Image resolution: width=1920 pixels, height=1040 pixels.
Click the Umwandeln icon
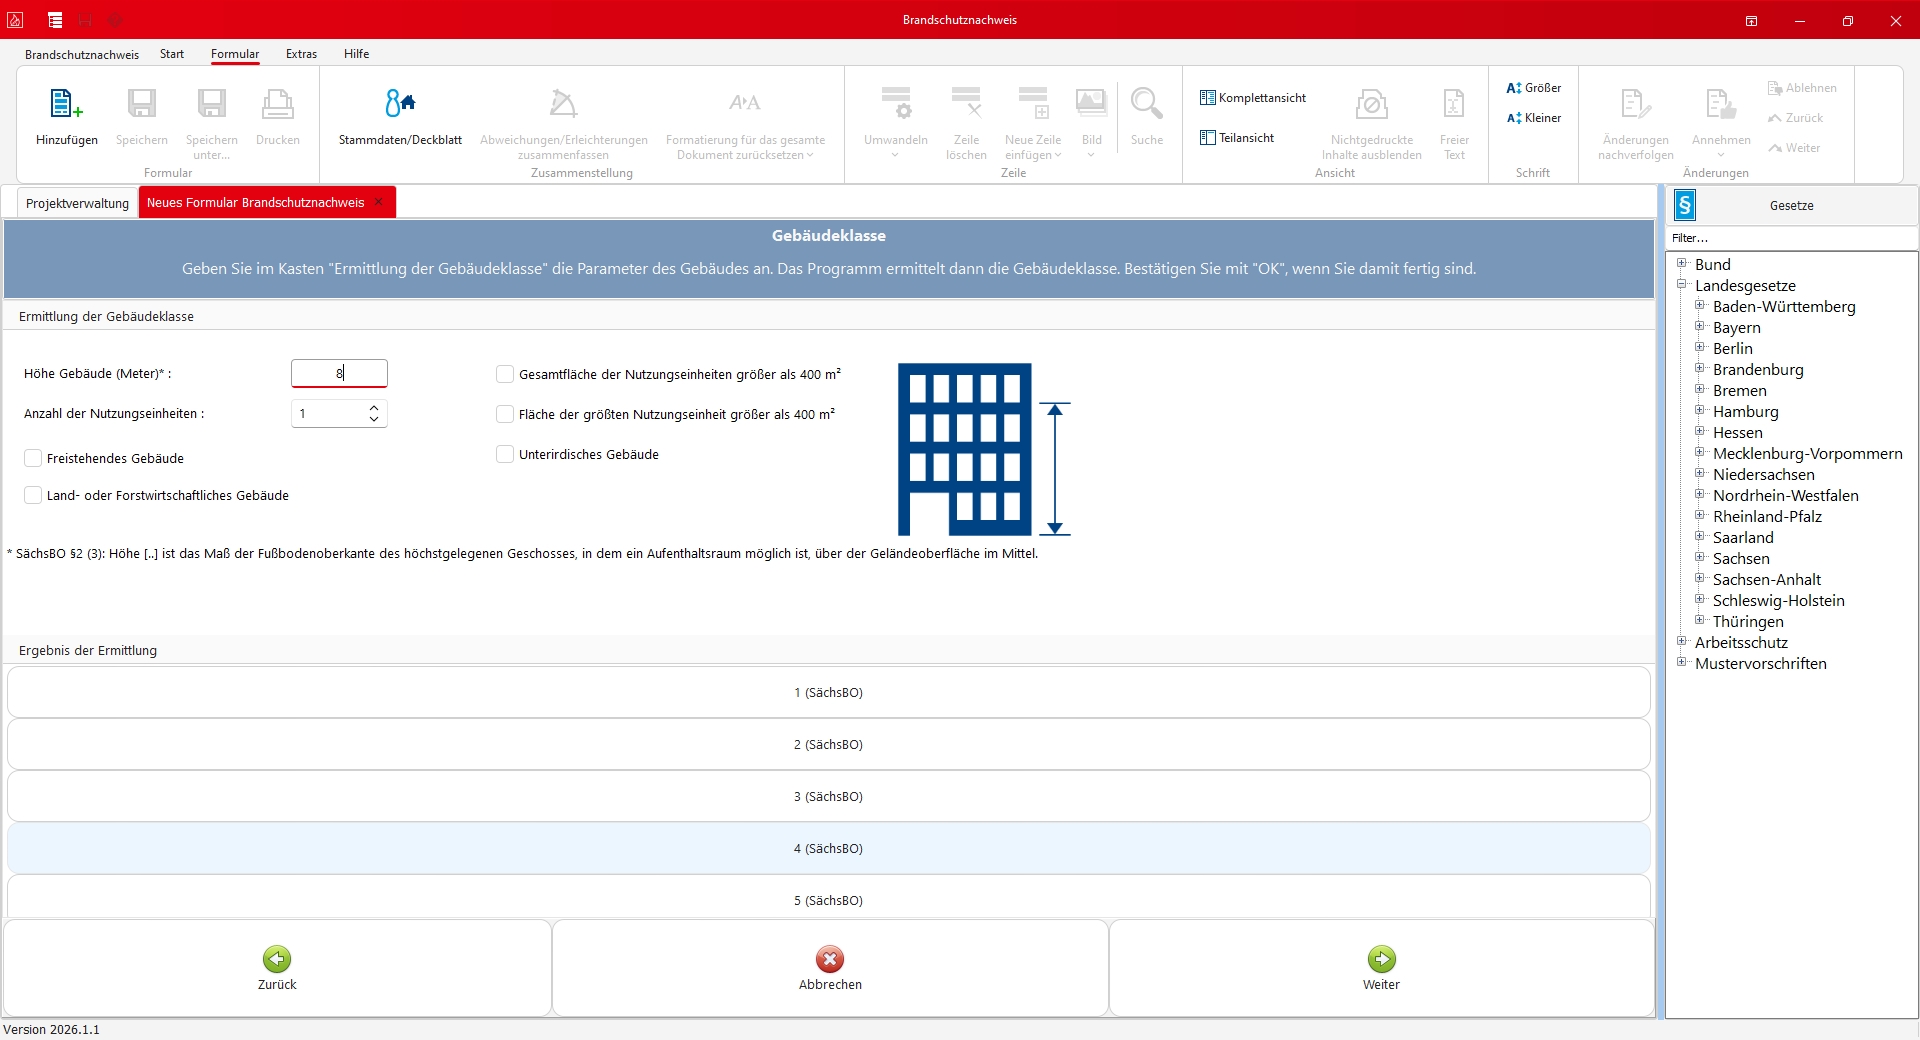896,103
